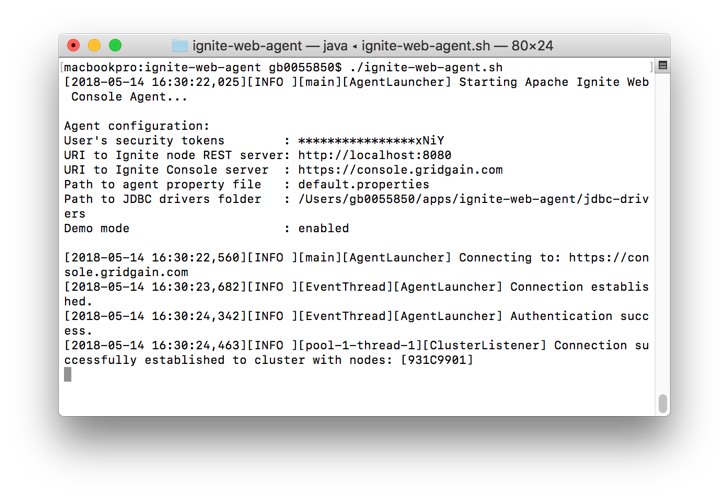The image size is (727, 499).
Task: Click the split pane icon at top right
Action: 662,66
